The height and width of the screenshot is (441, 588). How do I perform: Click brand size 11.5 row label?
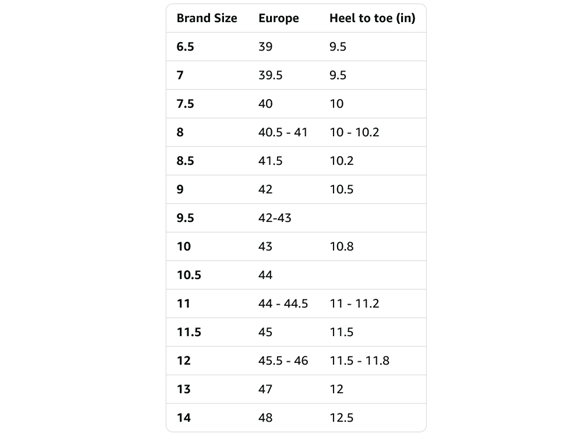(189, 332)
